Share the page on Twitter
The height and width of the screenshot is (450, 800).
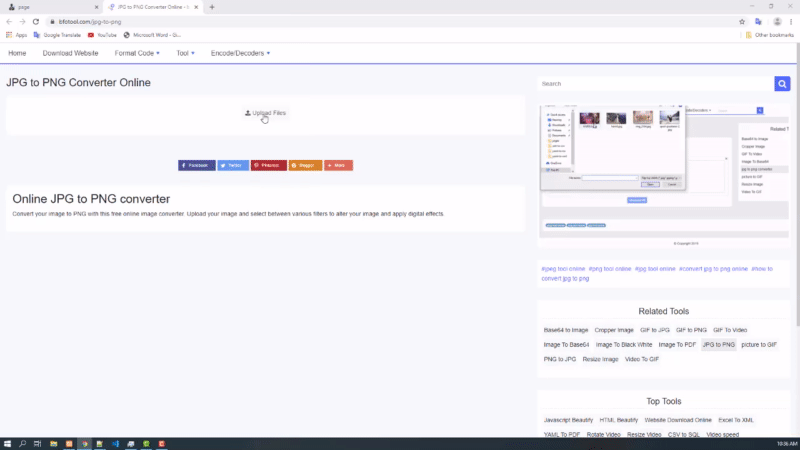(233, 165)
